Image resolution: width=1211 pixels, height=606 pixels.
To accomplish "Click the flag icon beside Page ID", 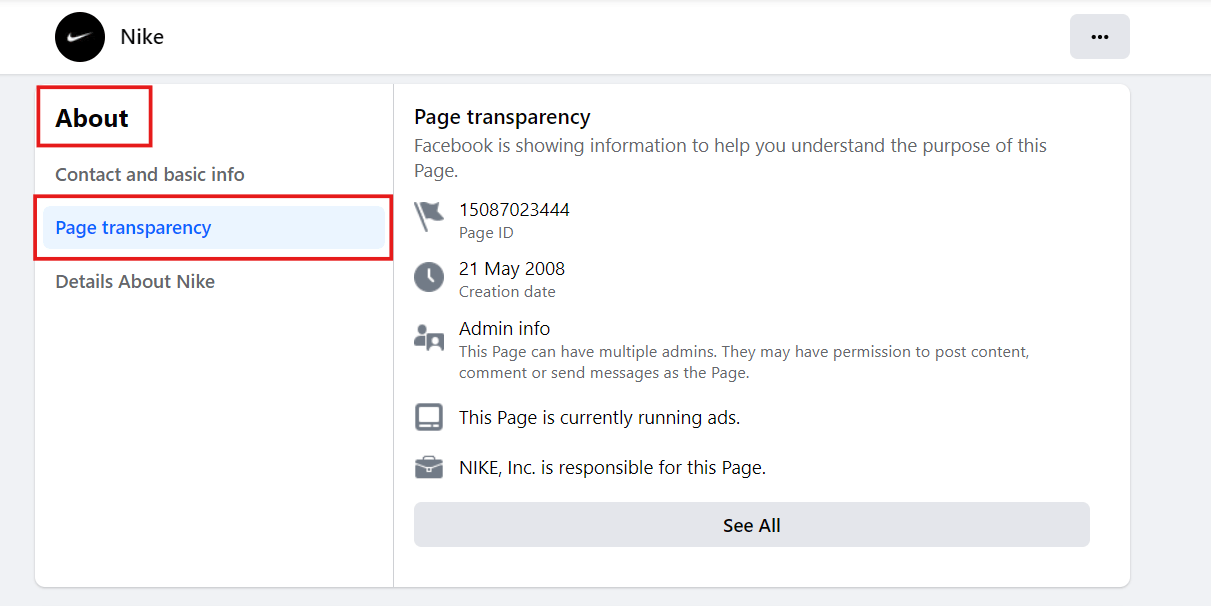I will (429, 217).
